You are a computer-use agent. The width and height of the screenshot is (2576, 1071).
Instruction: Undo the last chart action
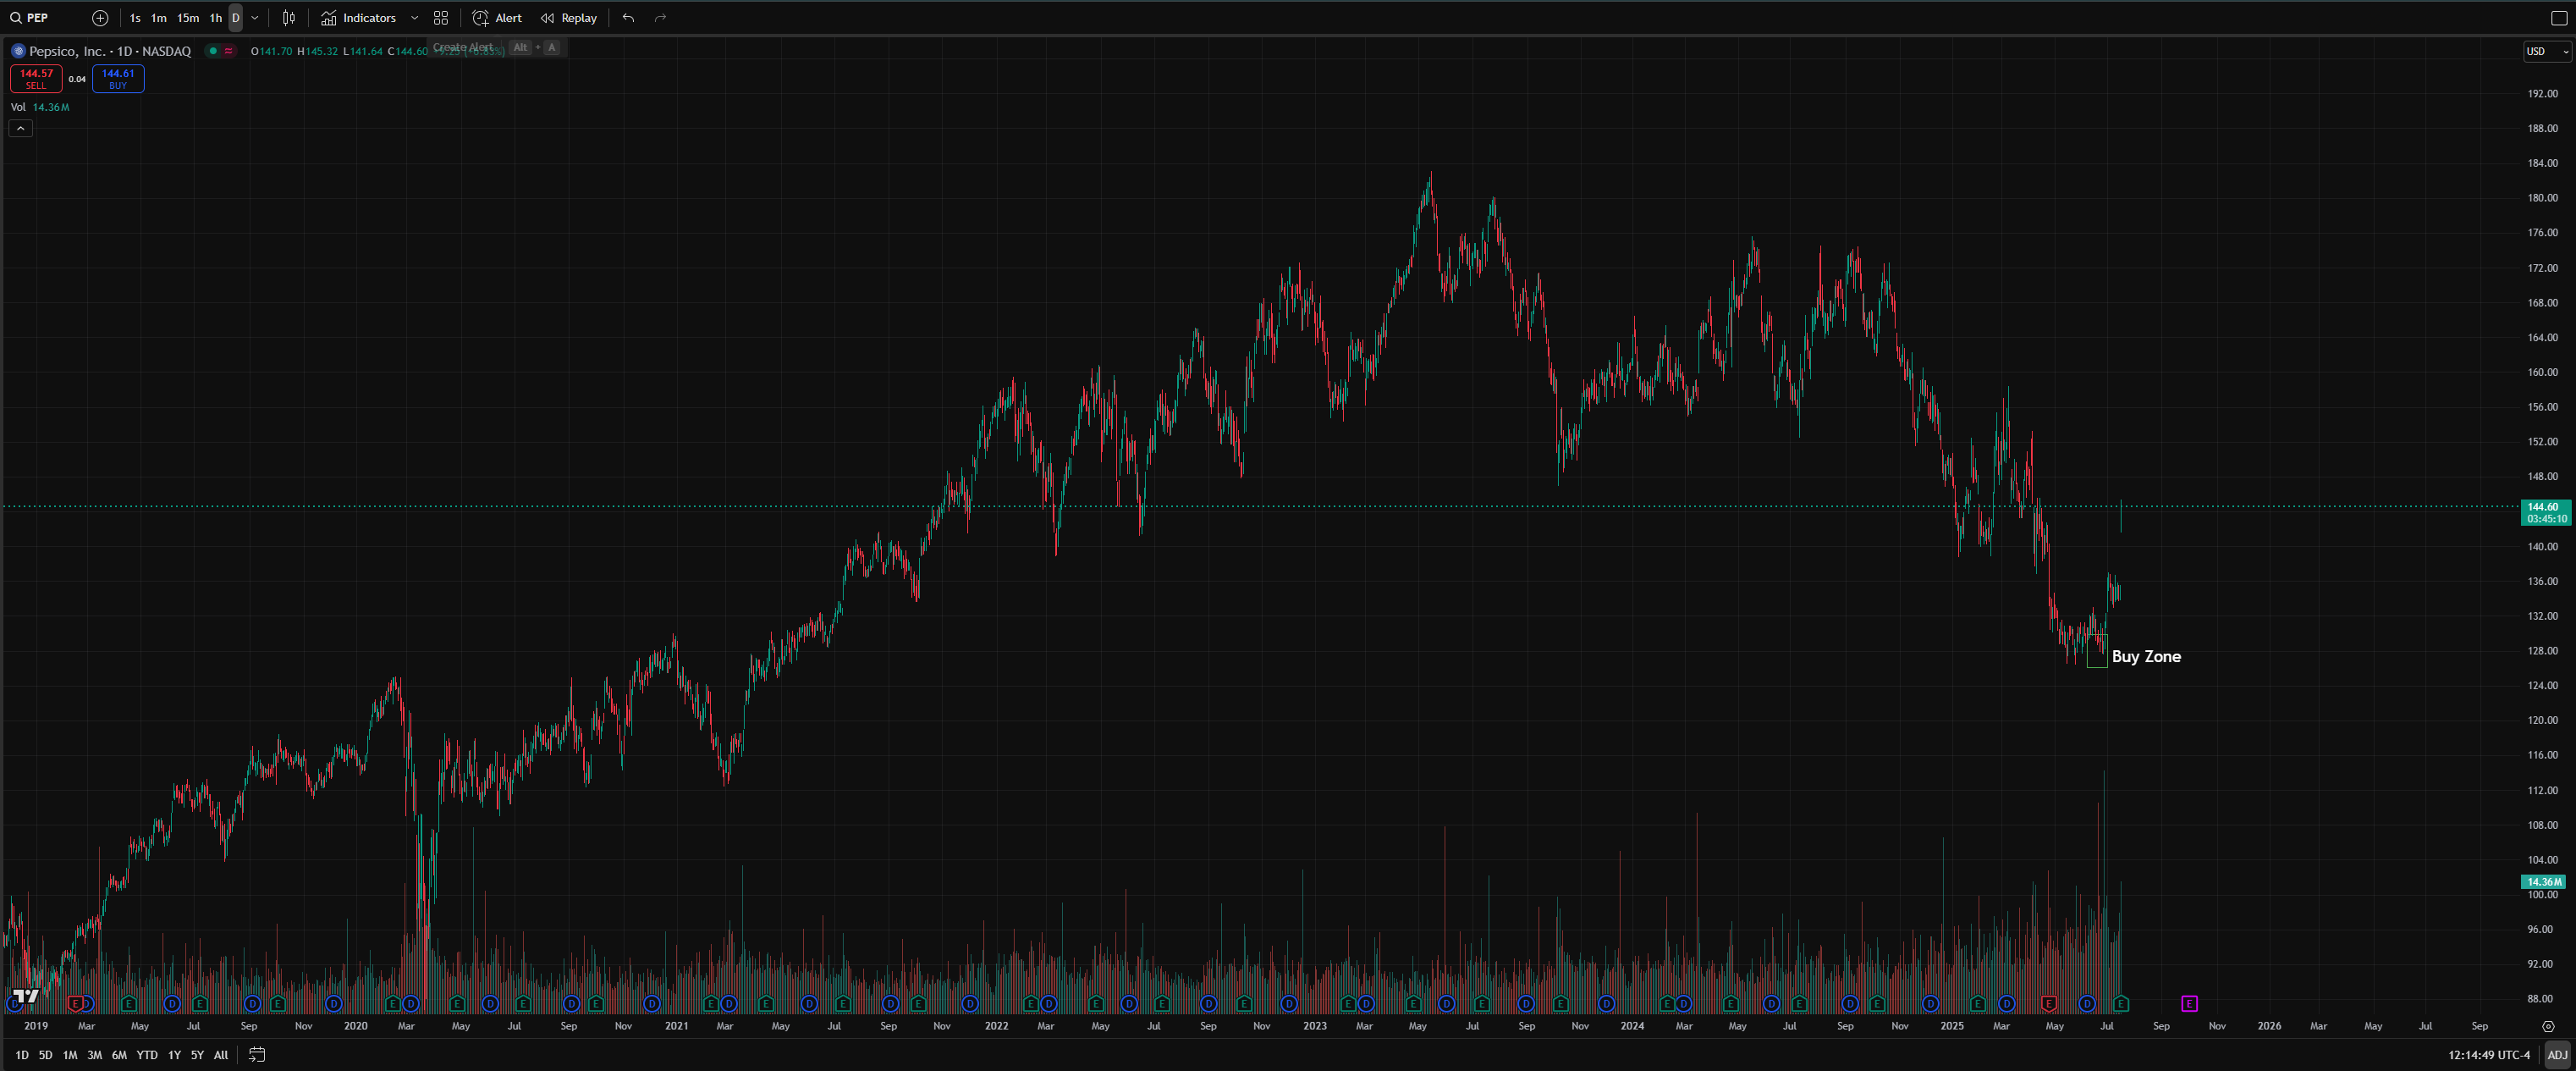pos(628,18)
